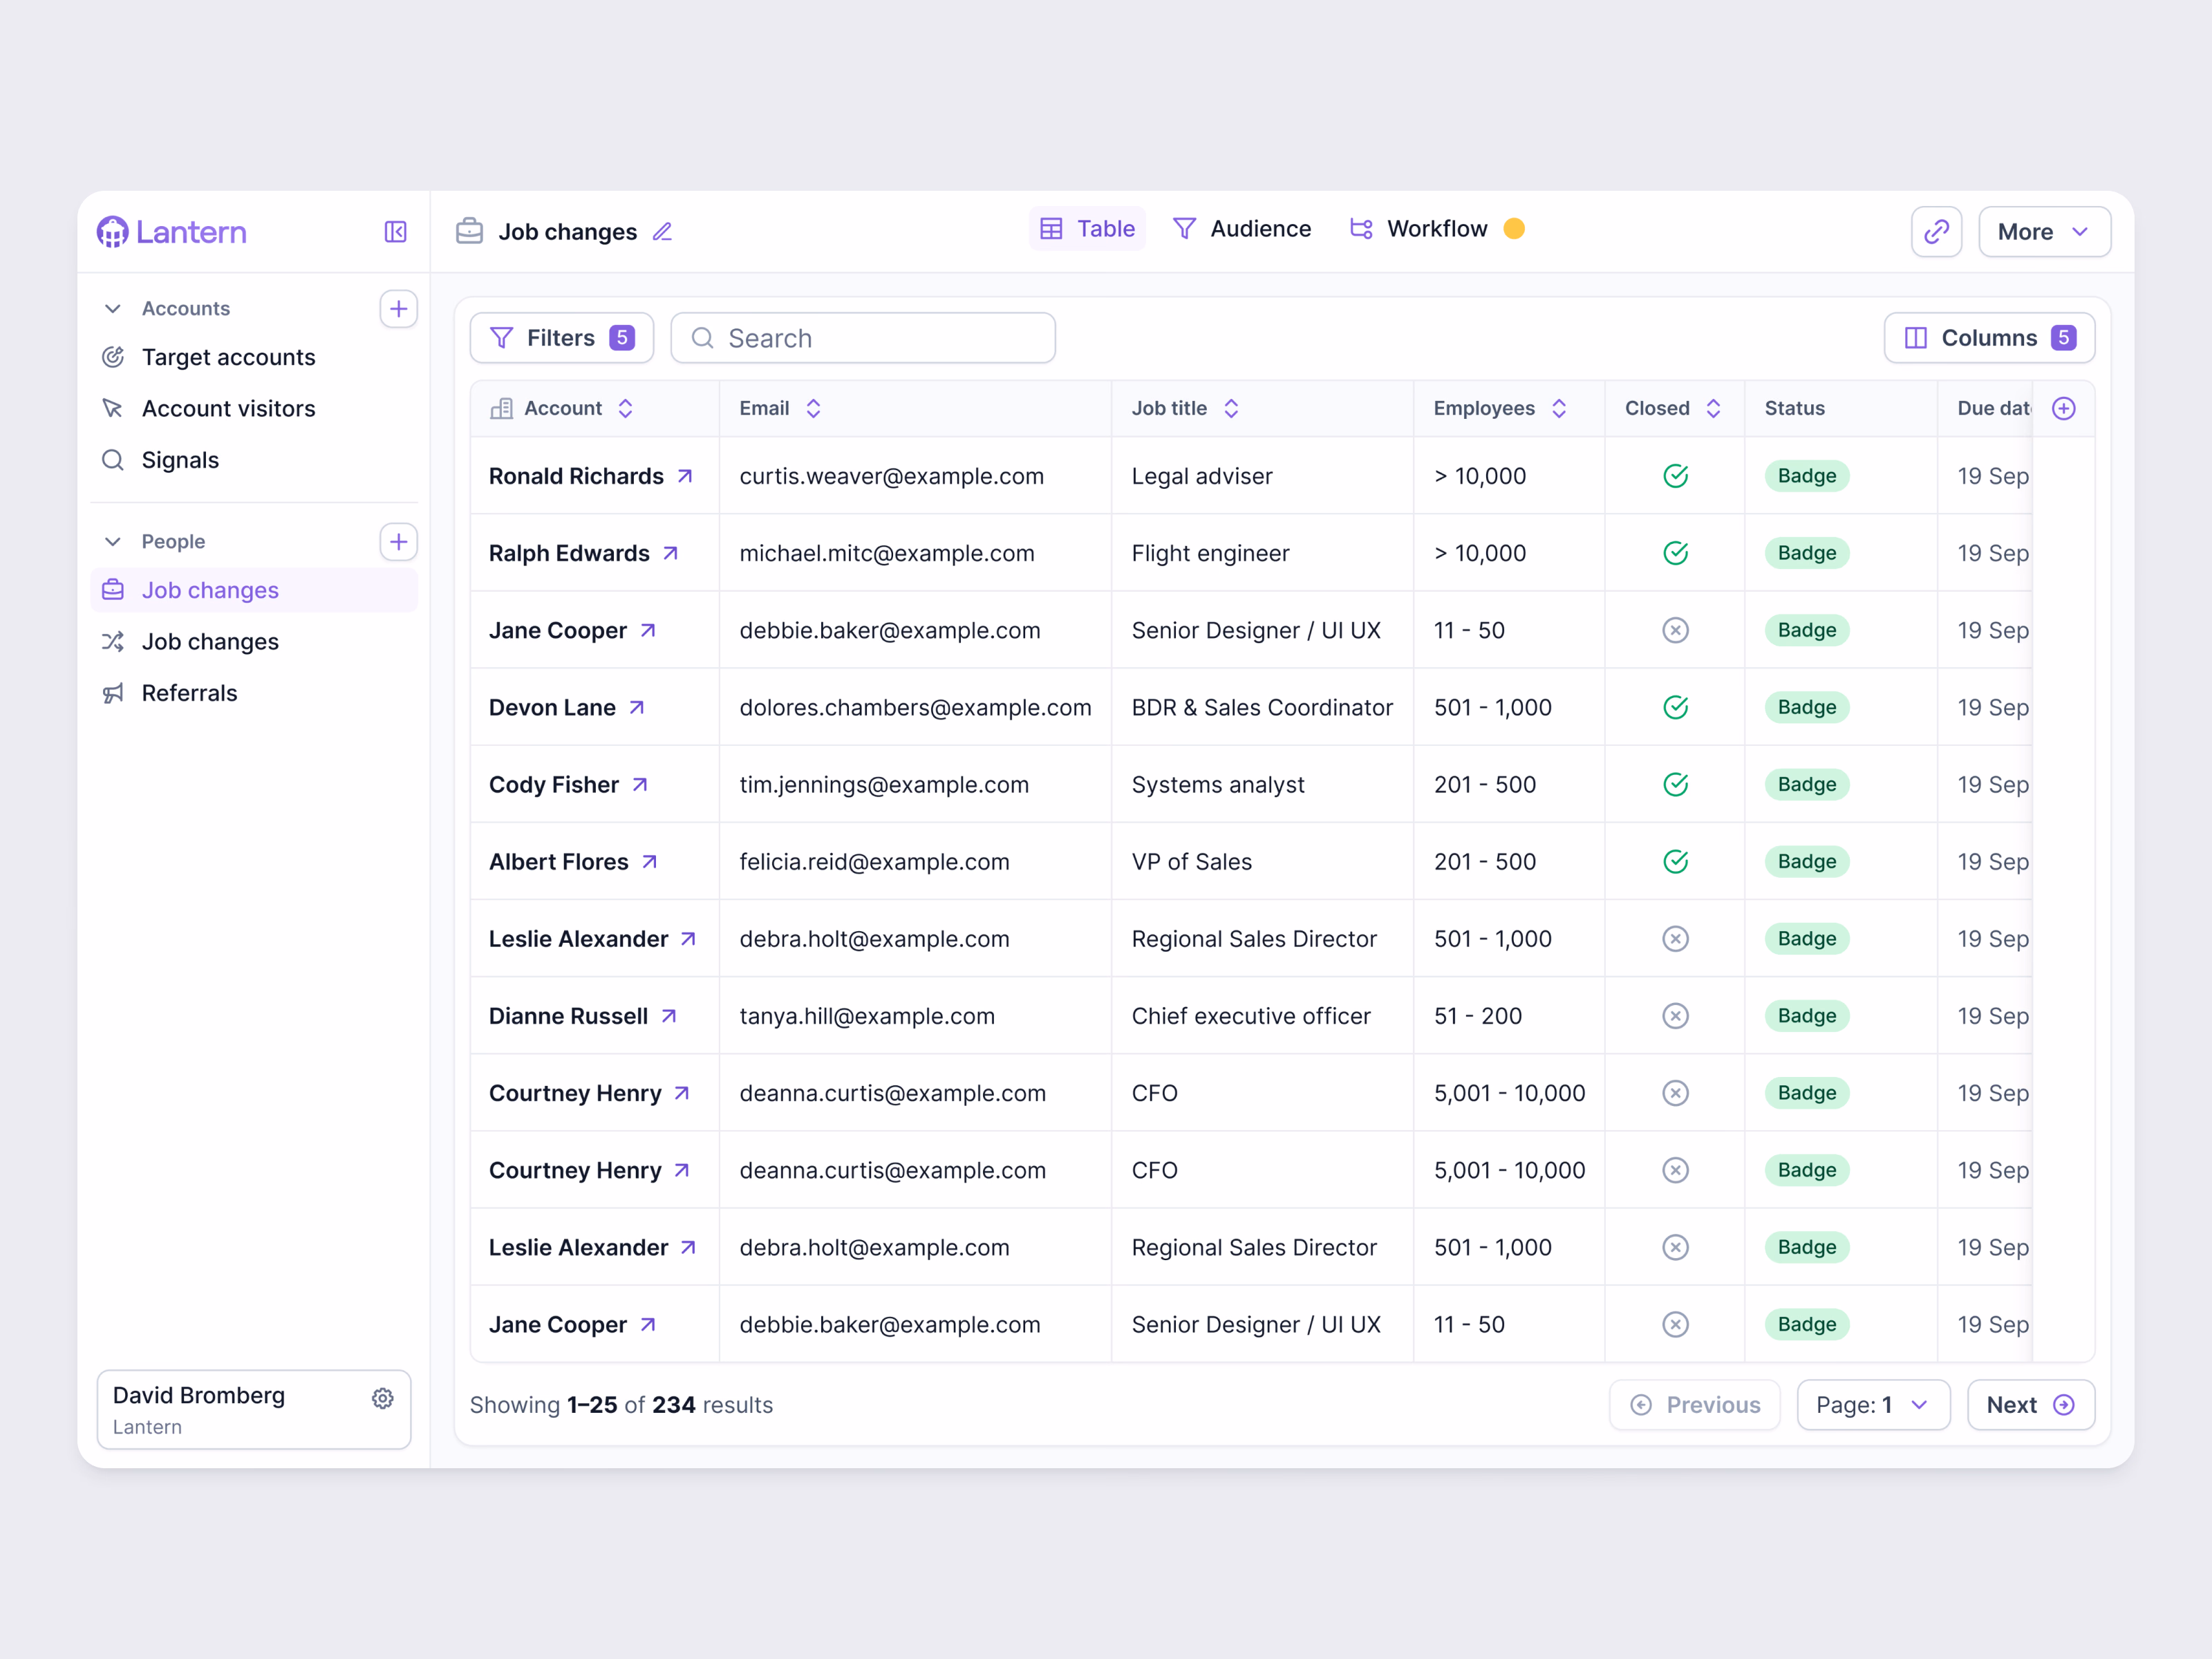Switch to the Audience tab
This screenshot has width=2212, height=1659.
(1241, 229)
